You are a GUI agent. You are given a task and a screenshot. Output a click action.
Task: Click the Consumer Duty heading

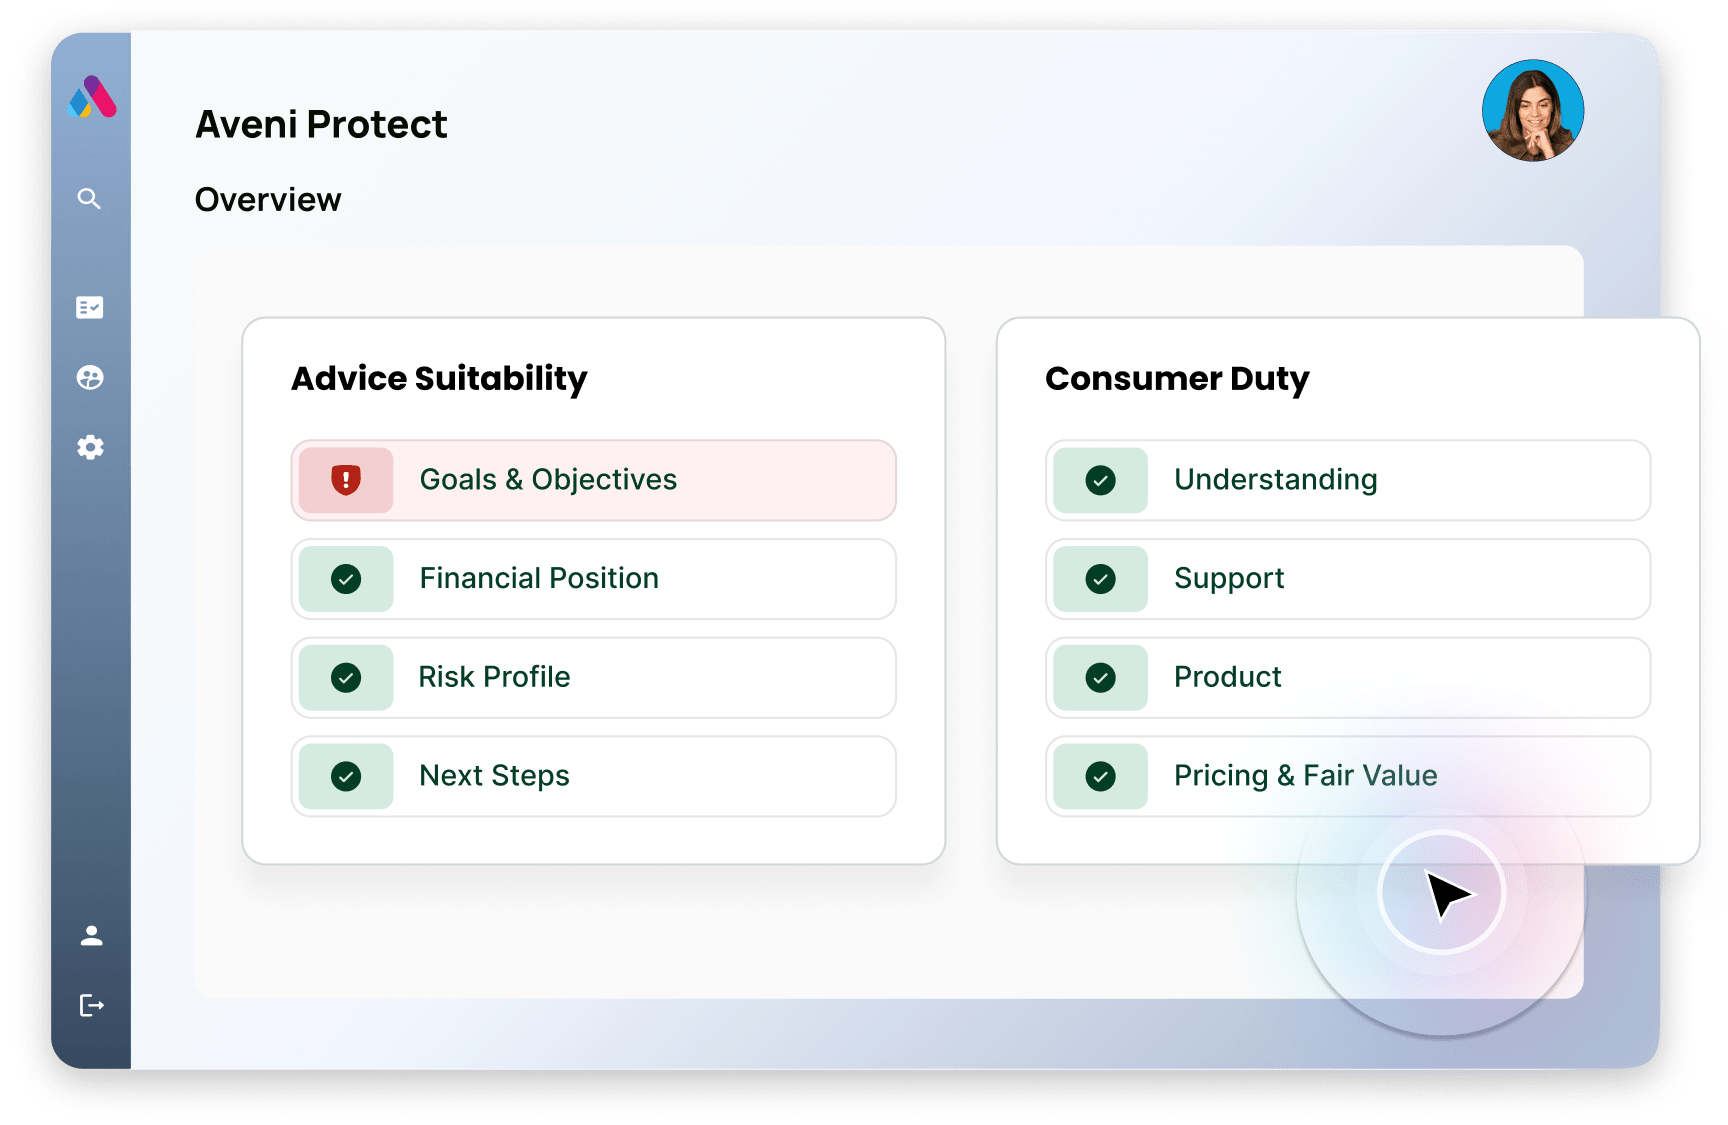pyautogui.click(x=1177, y=379)
